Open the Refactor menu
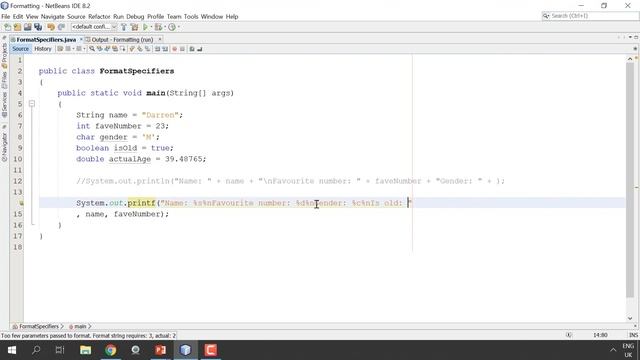The image size is (640, 360). tap(99, 16)
